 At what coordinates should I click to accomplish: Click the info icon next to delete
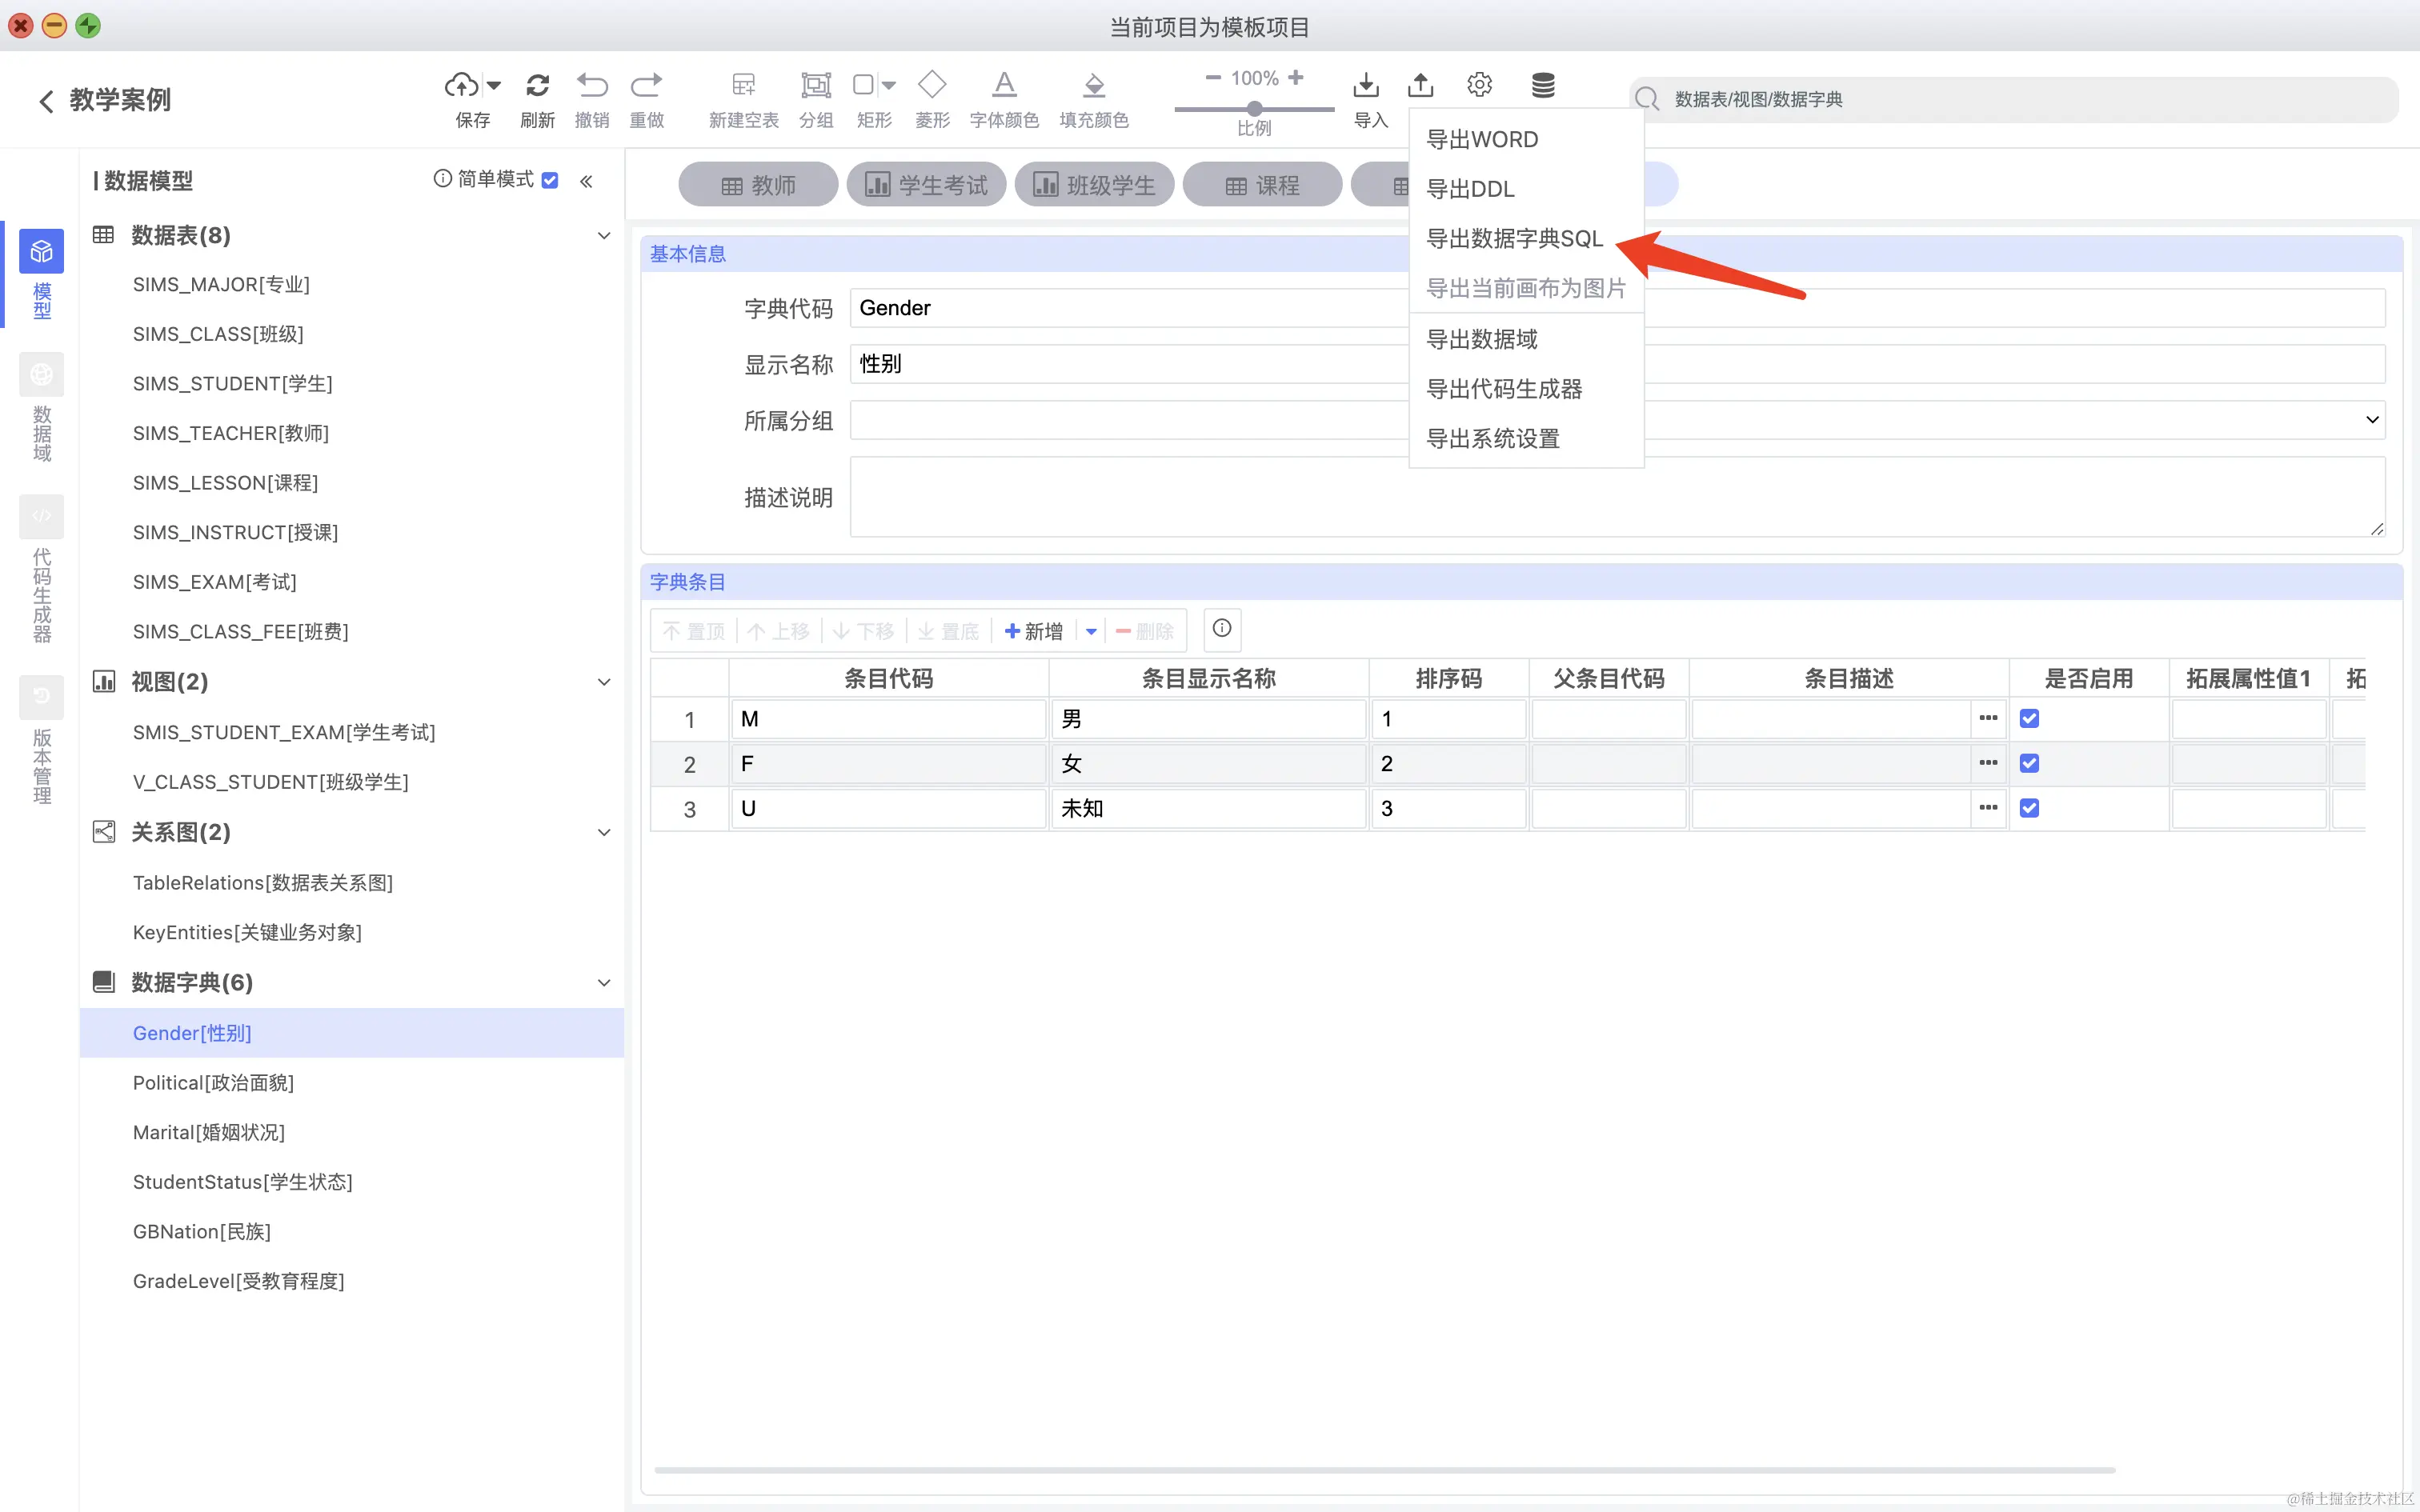click(x=1222, y=629)
